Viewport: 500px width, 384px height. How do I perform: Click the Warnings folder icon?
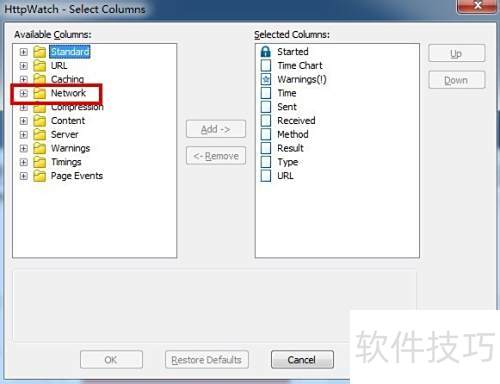(x=40, y=148)
